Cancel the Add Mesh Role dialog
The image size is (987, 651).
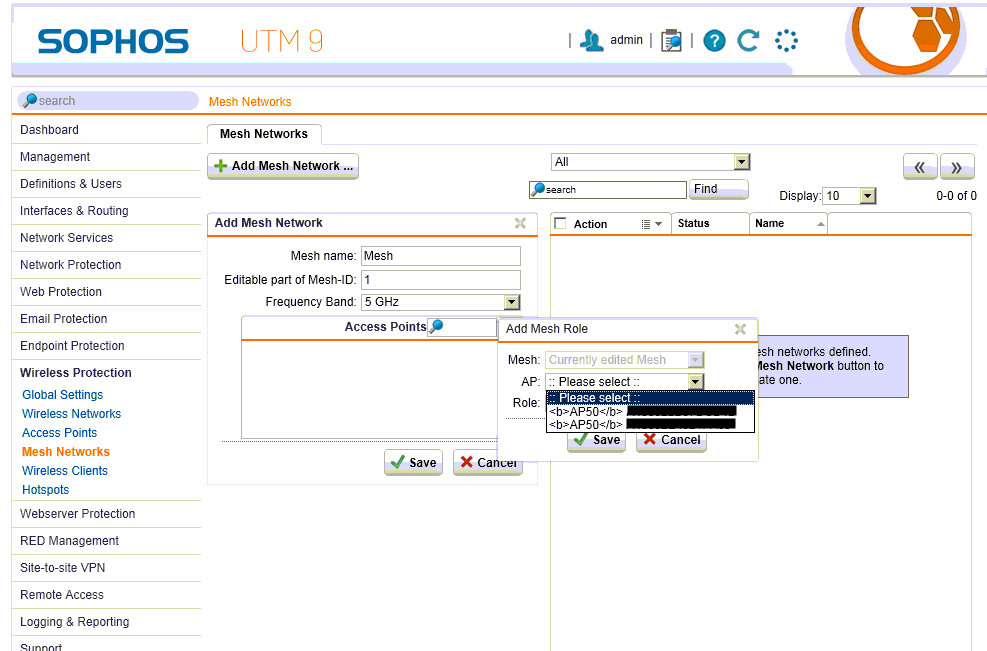(672, 440)
